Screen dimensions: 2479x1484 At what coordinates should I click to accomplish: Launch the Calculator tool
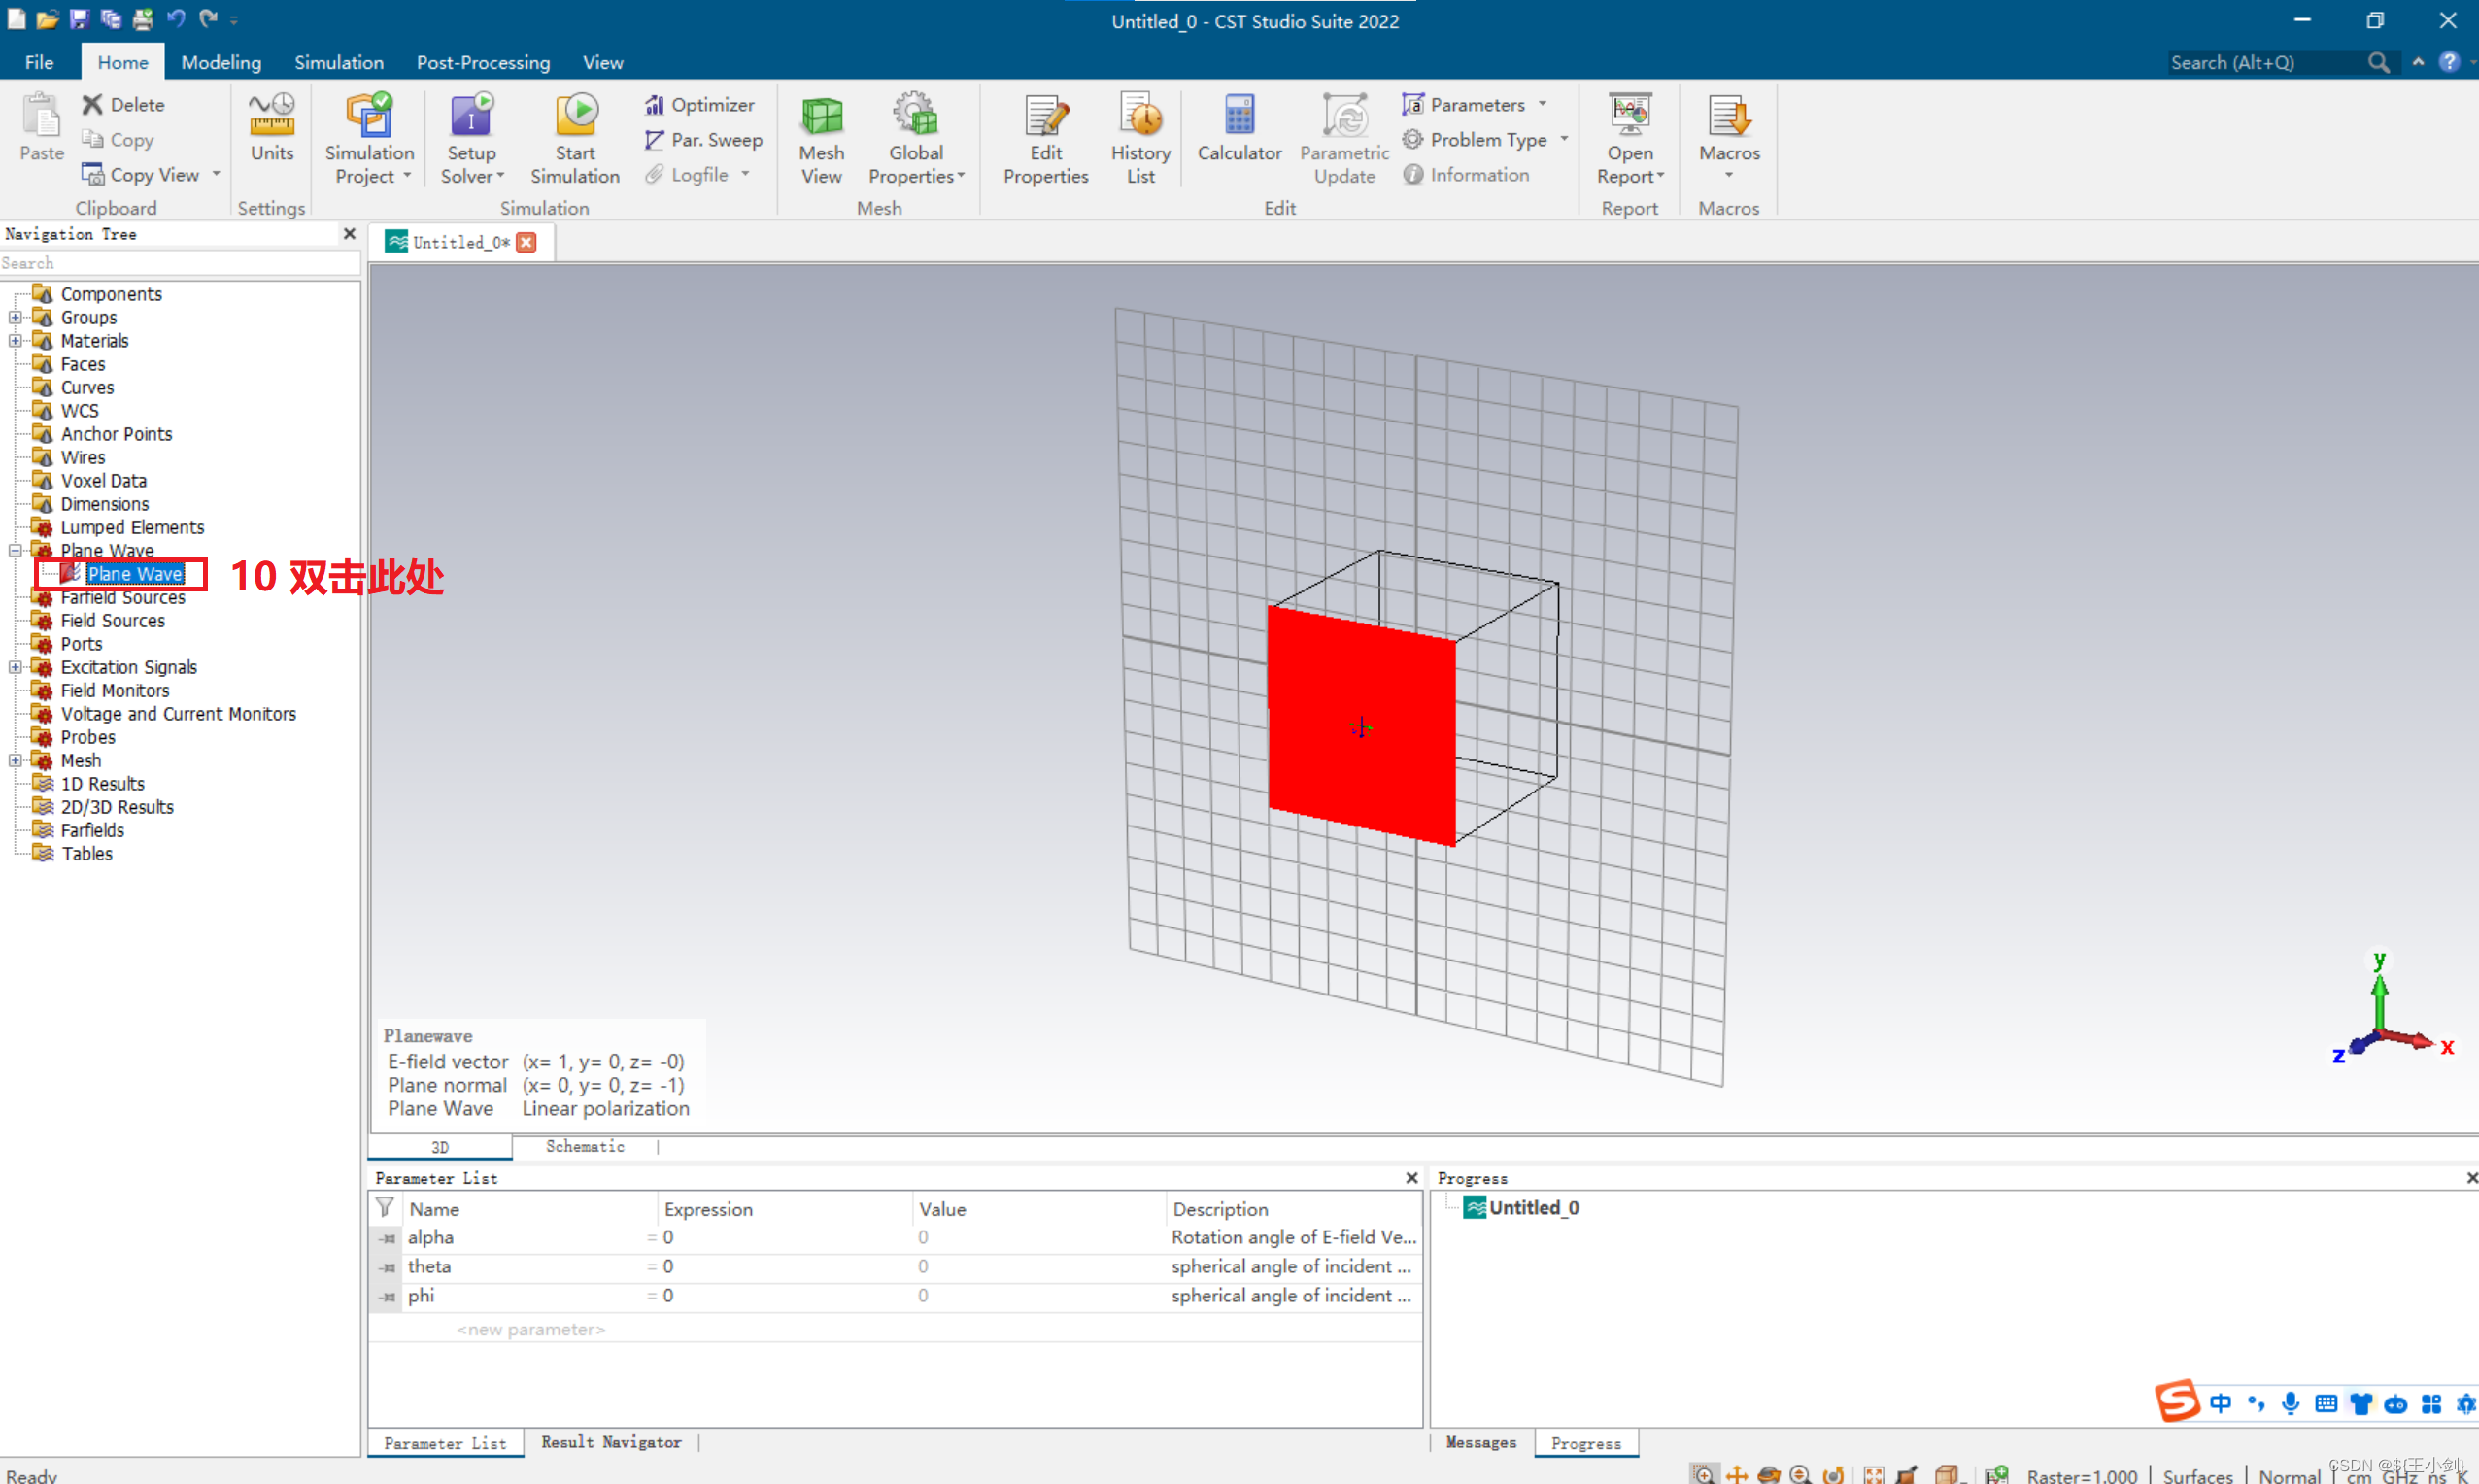1239,128
